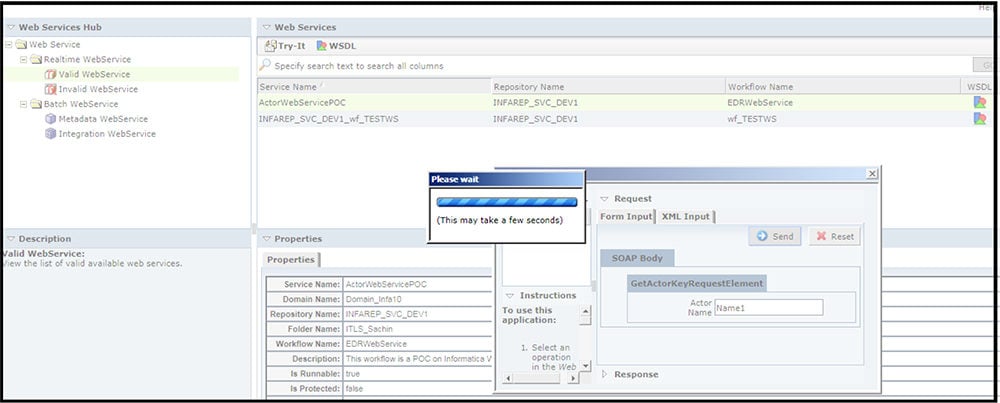The width and height of the screenshot is (1000, 403).
Task: Click the Valid WebService node icon
Action: (50, 75)
